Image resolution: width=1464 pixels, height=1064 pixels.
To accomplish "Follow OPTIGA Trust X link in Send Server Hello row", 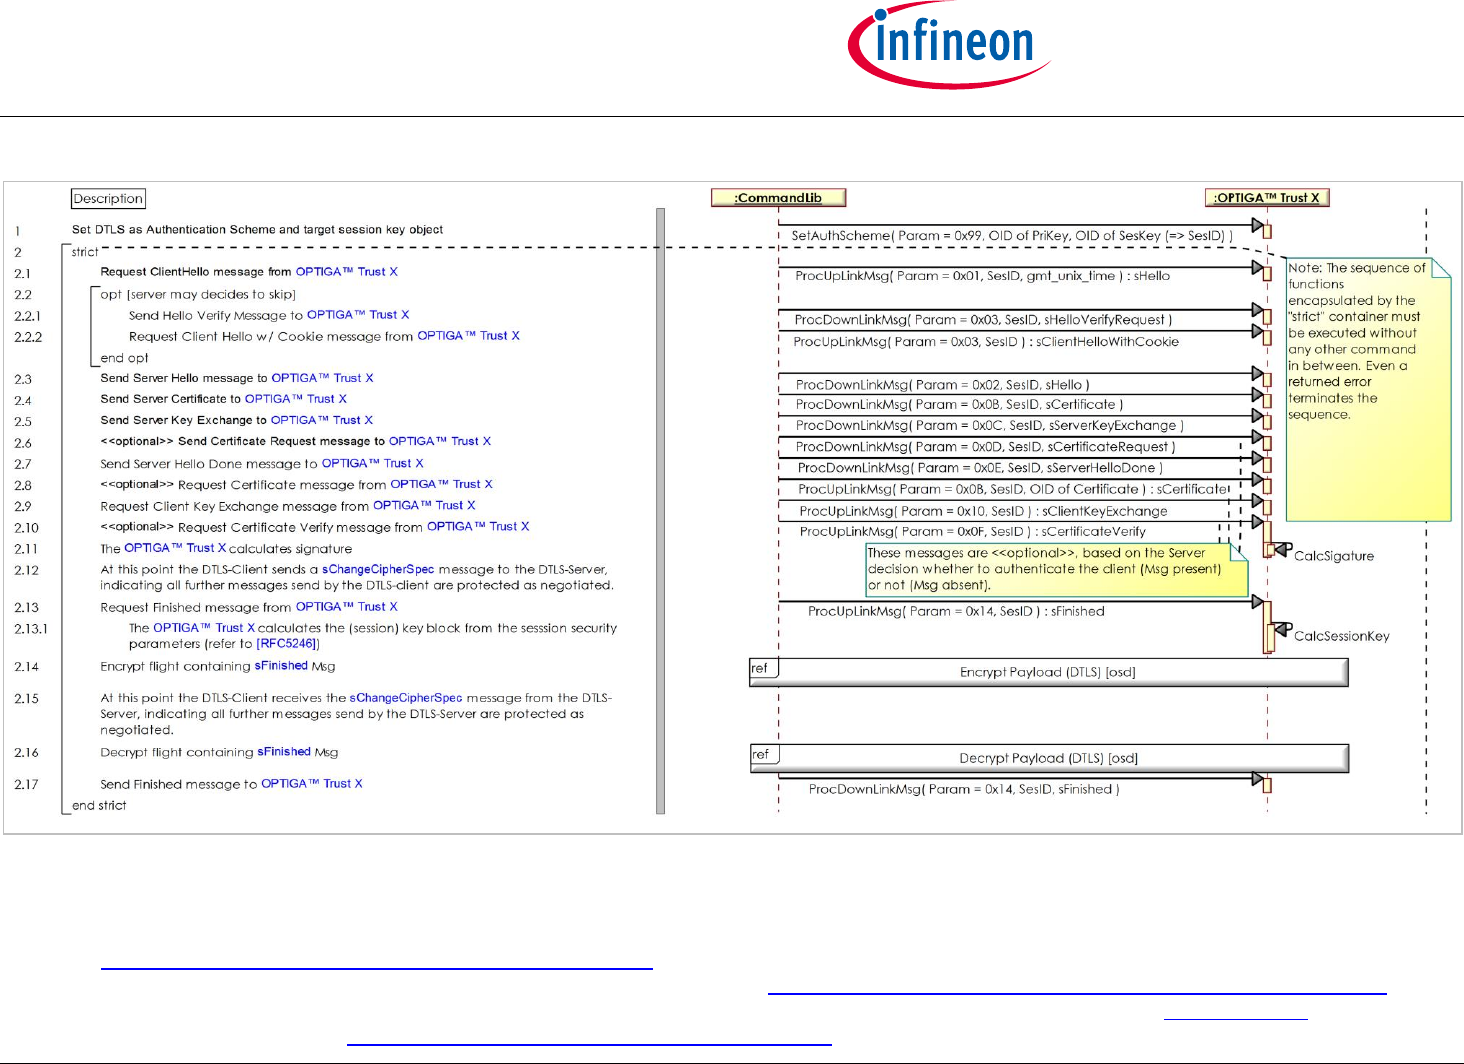I will click(x=322, y=378).
